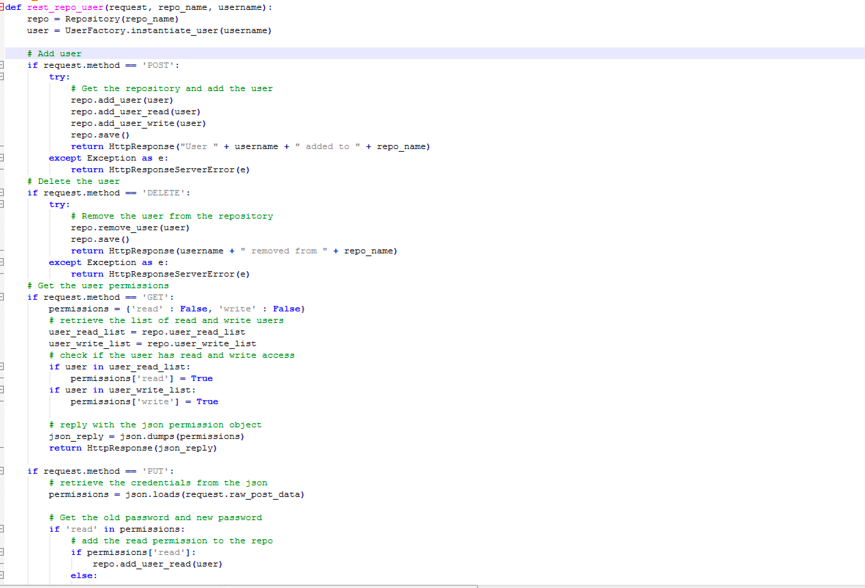
Task: Click the line 'permissions = json.loads(request.raw_post_data)'
Action: pos(177,494)
